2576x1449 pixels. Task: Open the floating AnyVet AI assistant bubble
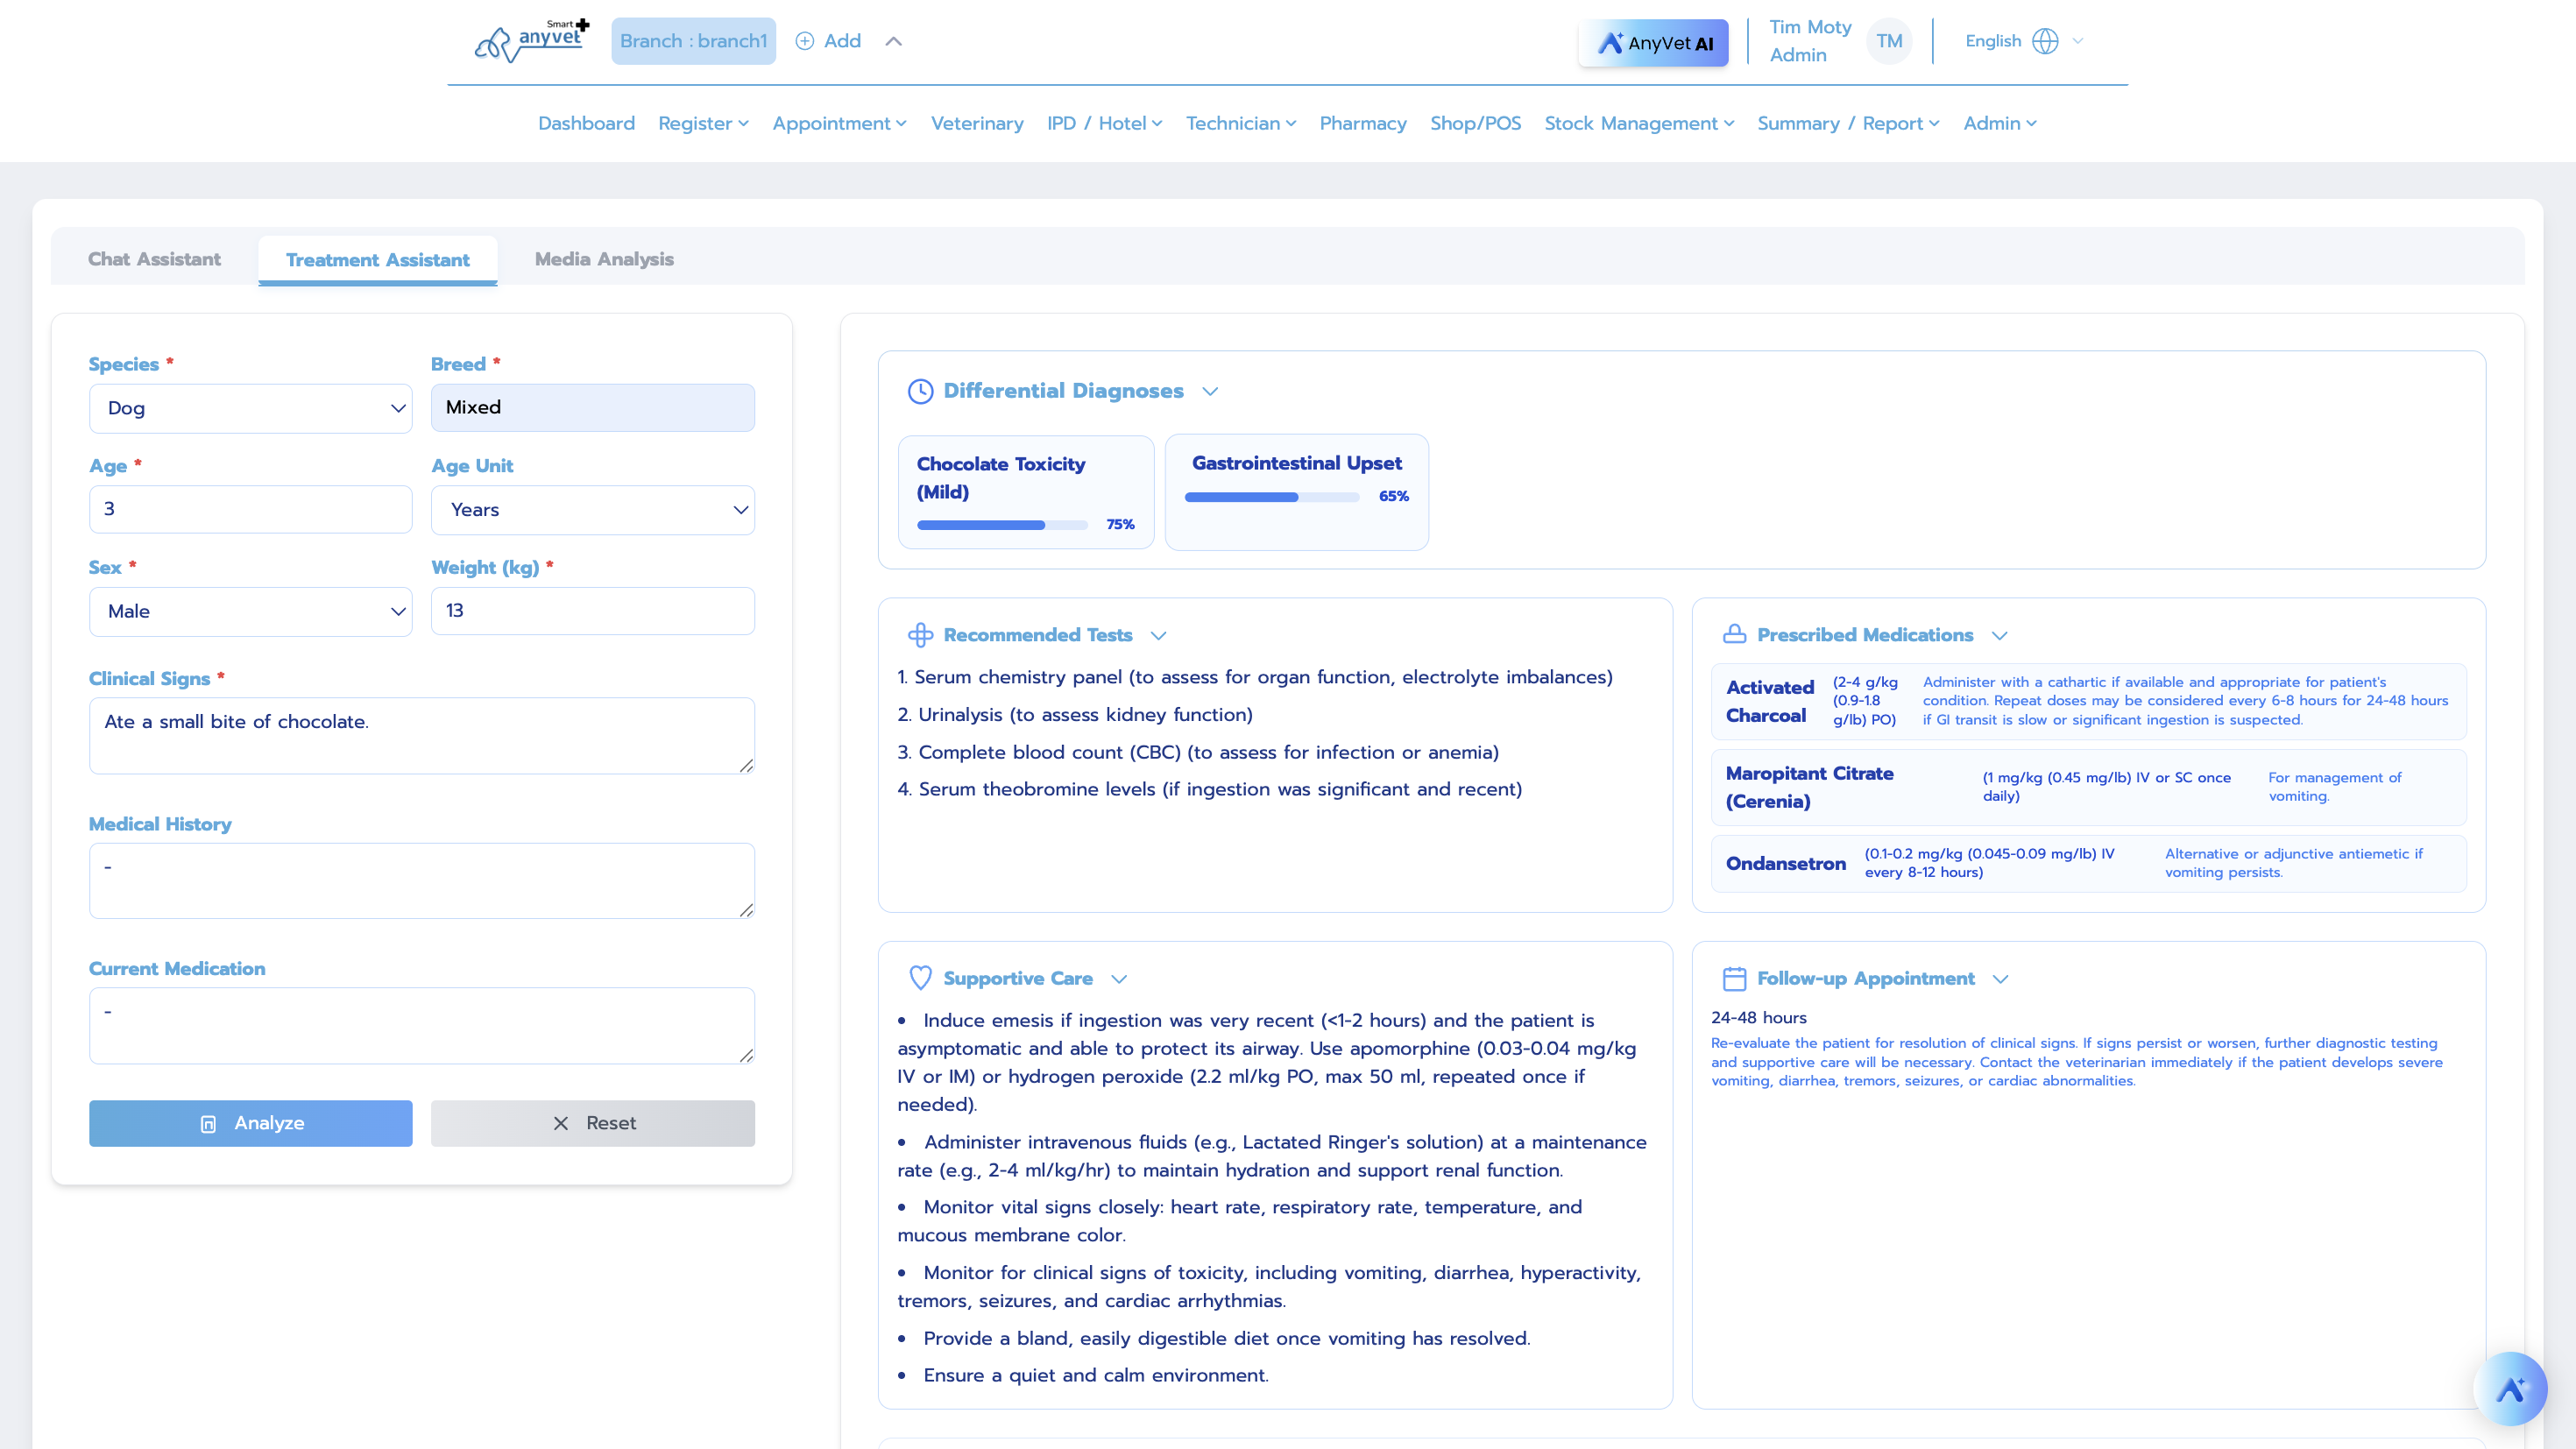click(2511, 1388)
